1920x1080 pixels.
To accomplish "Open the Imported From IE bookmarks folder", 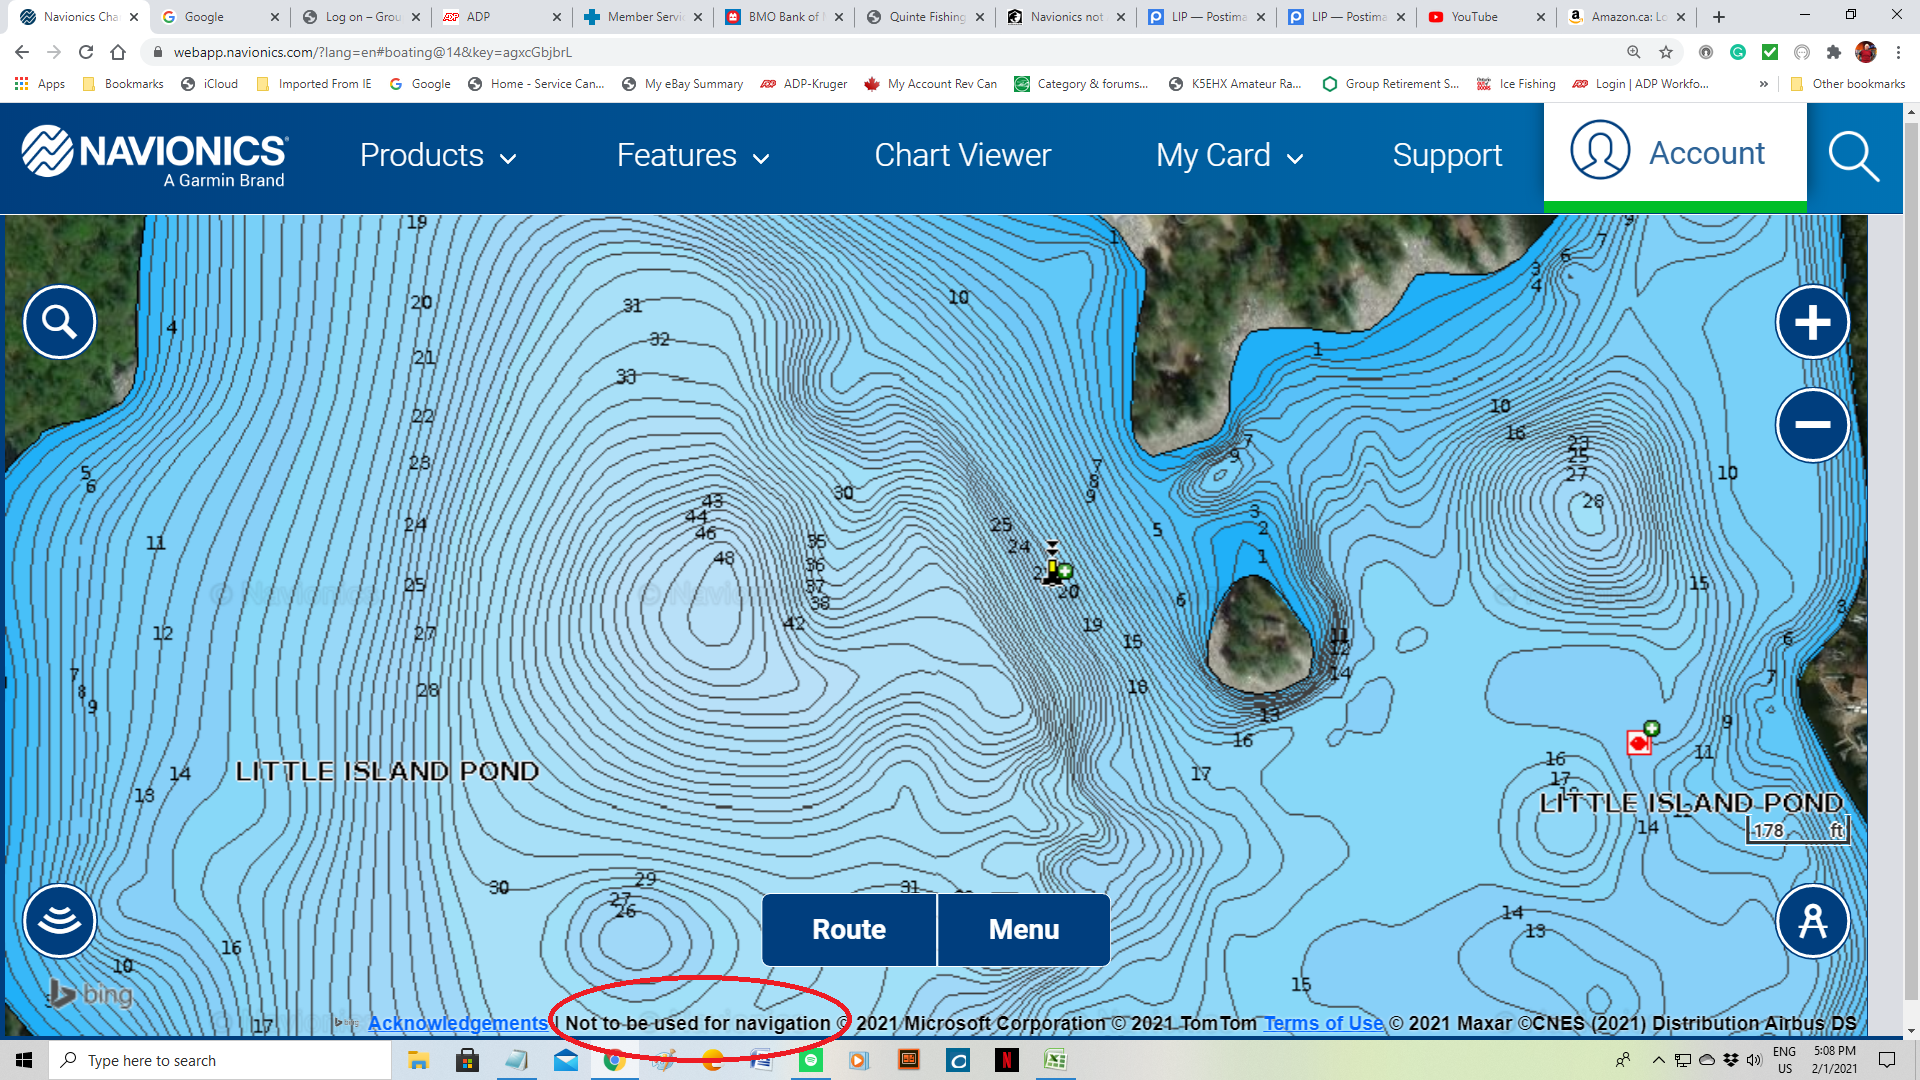I will (x=314, y=84).
